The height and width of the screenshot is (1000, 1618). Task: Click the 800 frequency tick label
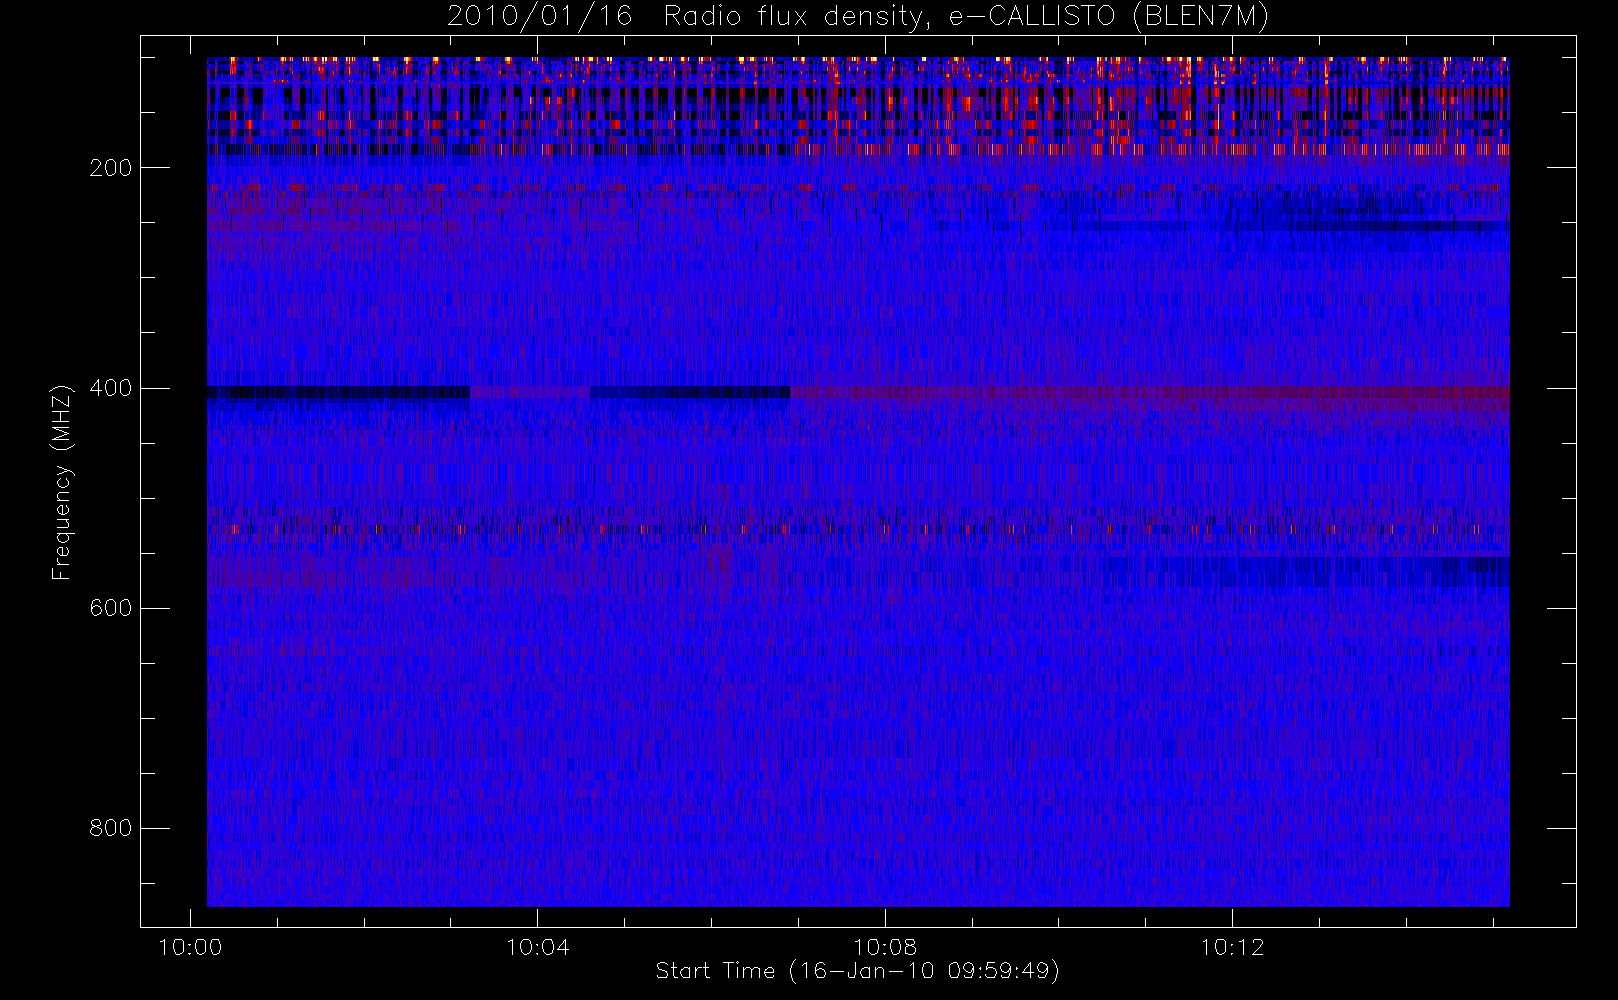[x=110, y=828]
